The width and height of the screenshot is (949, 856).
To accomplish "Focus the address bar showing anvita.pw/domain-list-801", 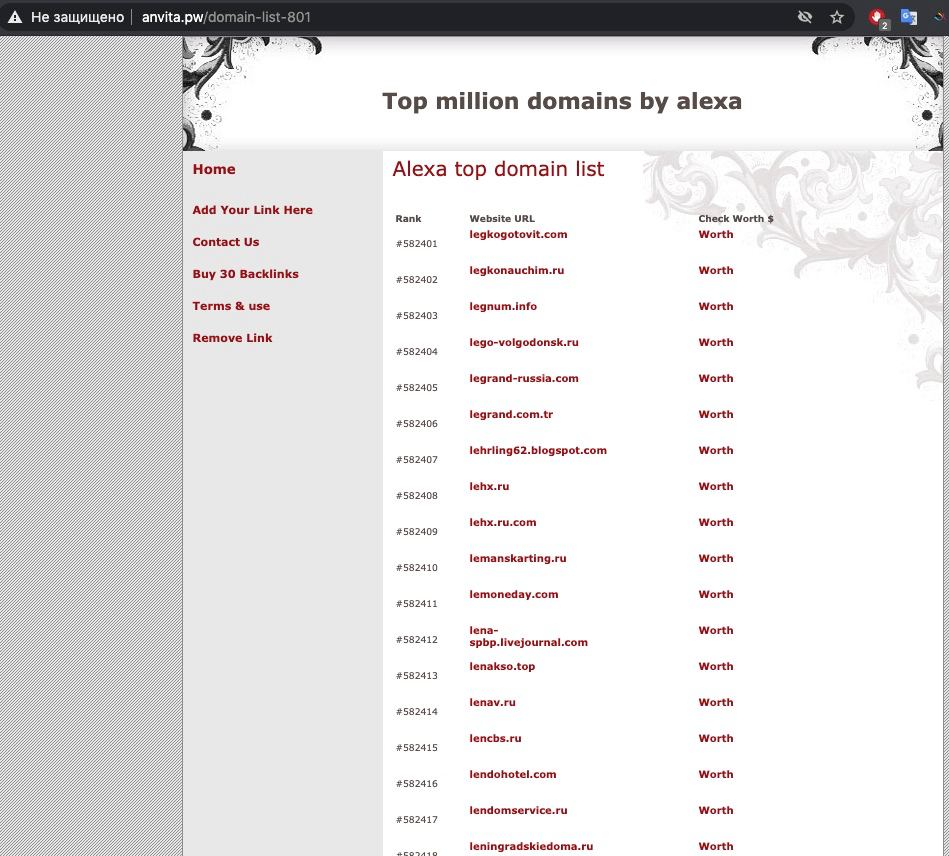I will click(x=424, y=17).
